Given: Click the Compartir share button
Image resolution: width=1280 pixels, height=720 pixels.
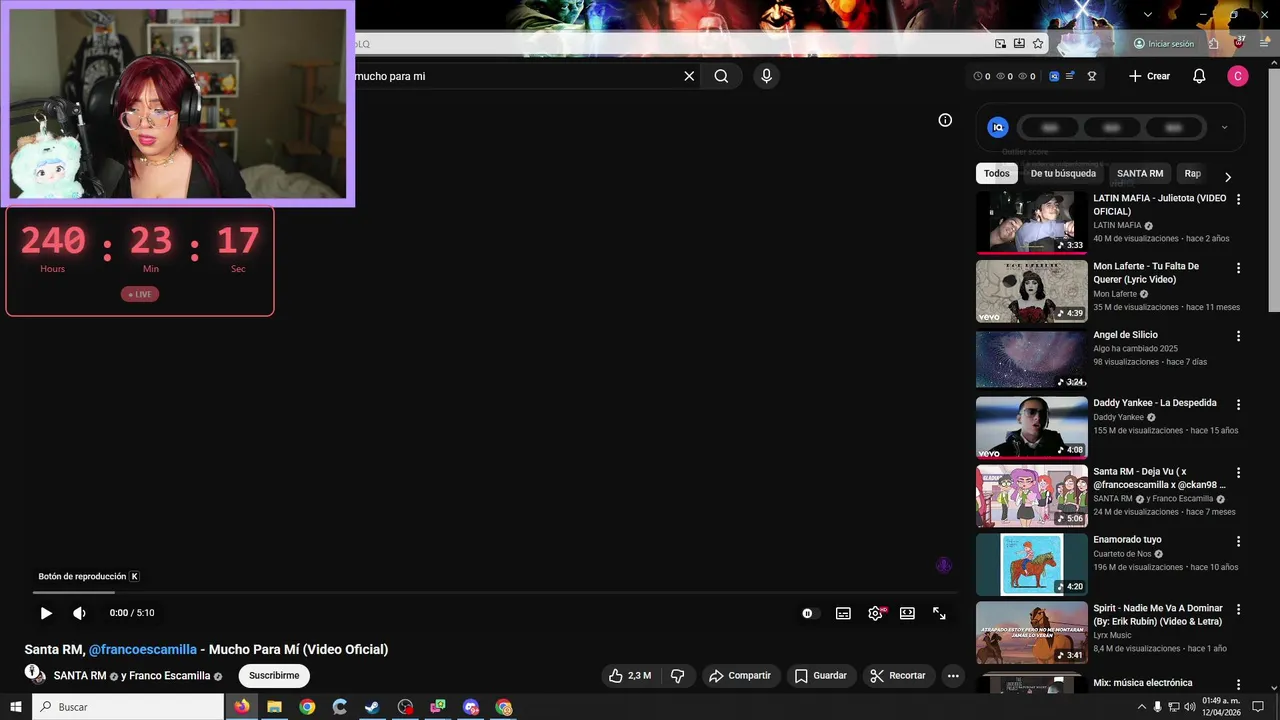Looking at the screenshot, I should [740, 676].
